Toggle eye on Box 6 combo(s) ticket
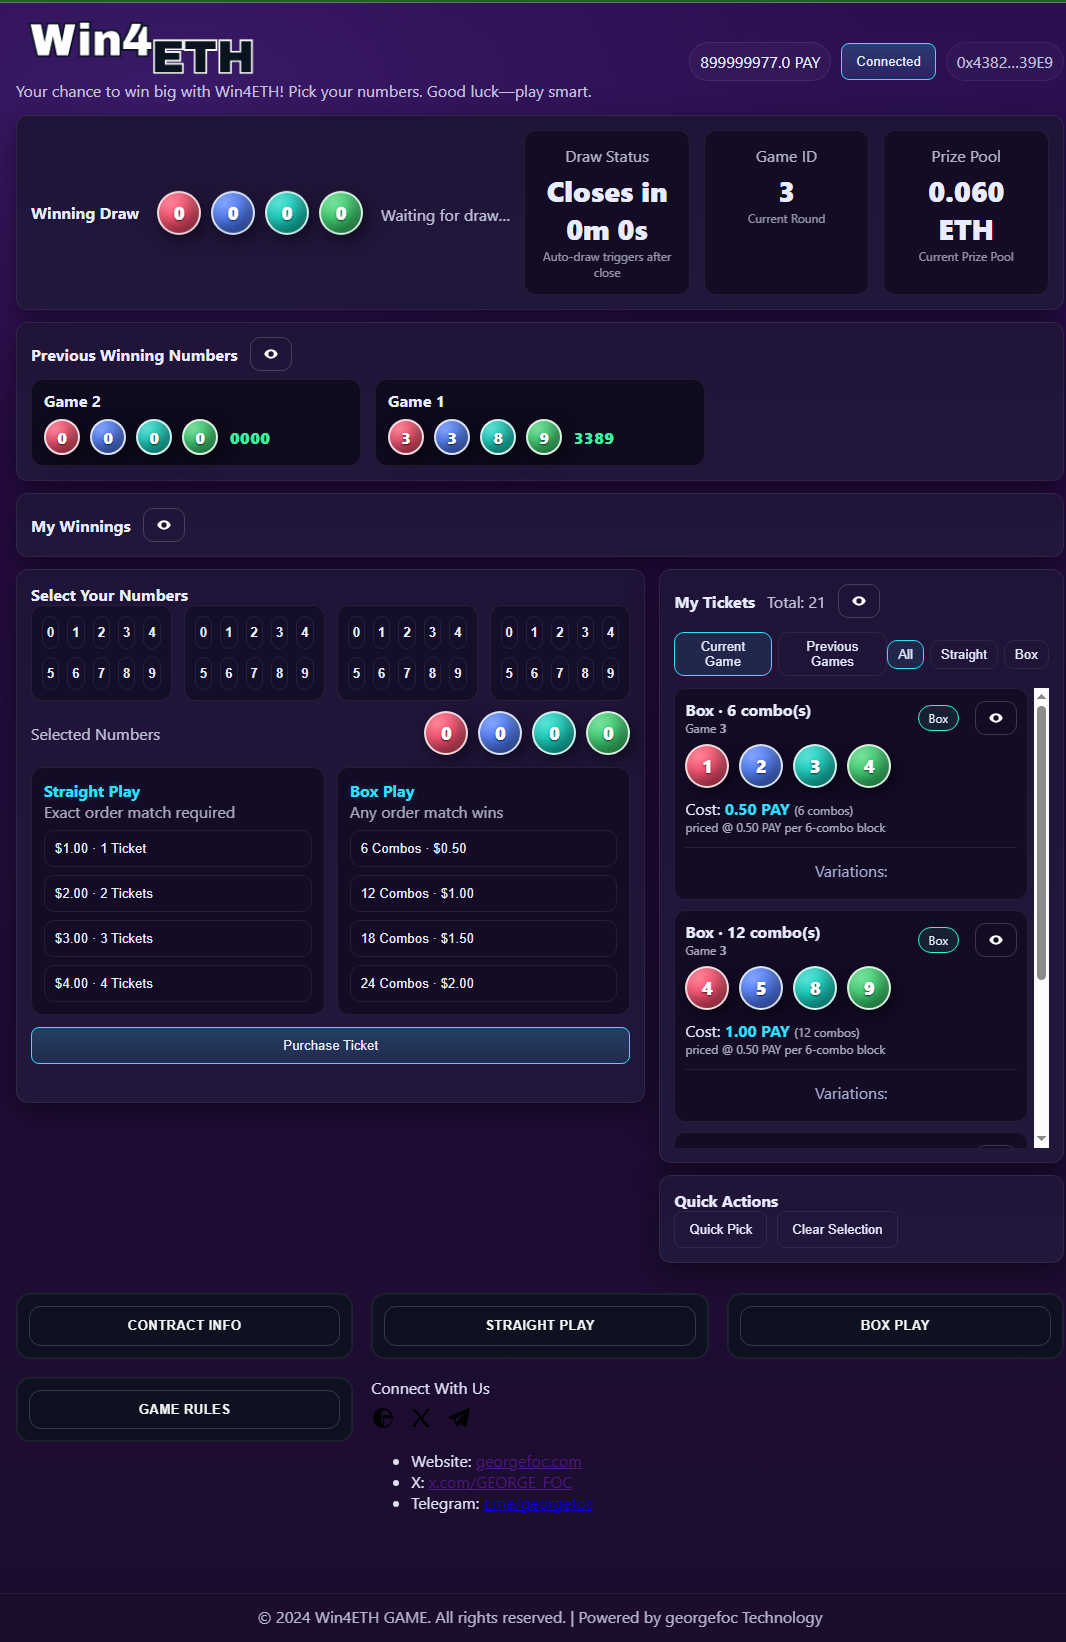Viewport: 1066px width, 1642px height. (x=996, y=718)
